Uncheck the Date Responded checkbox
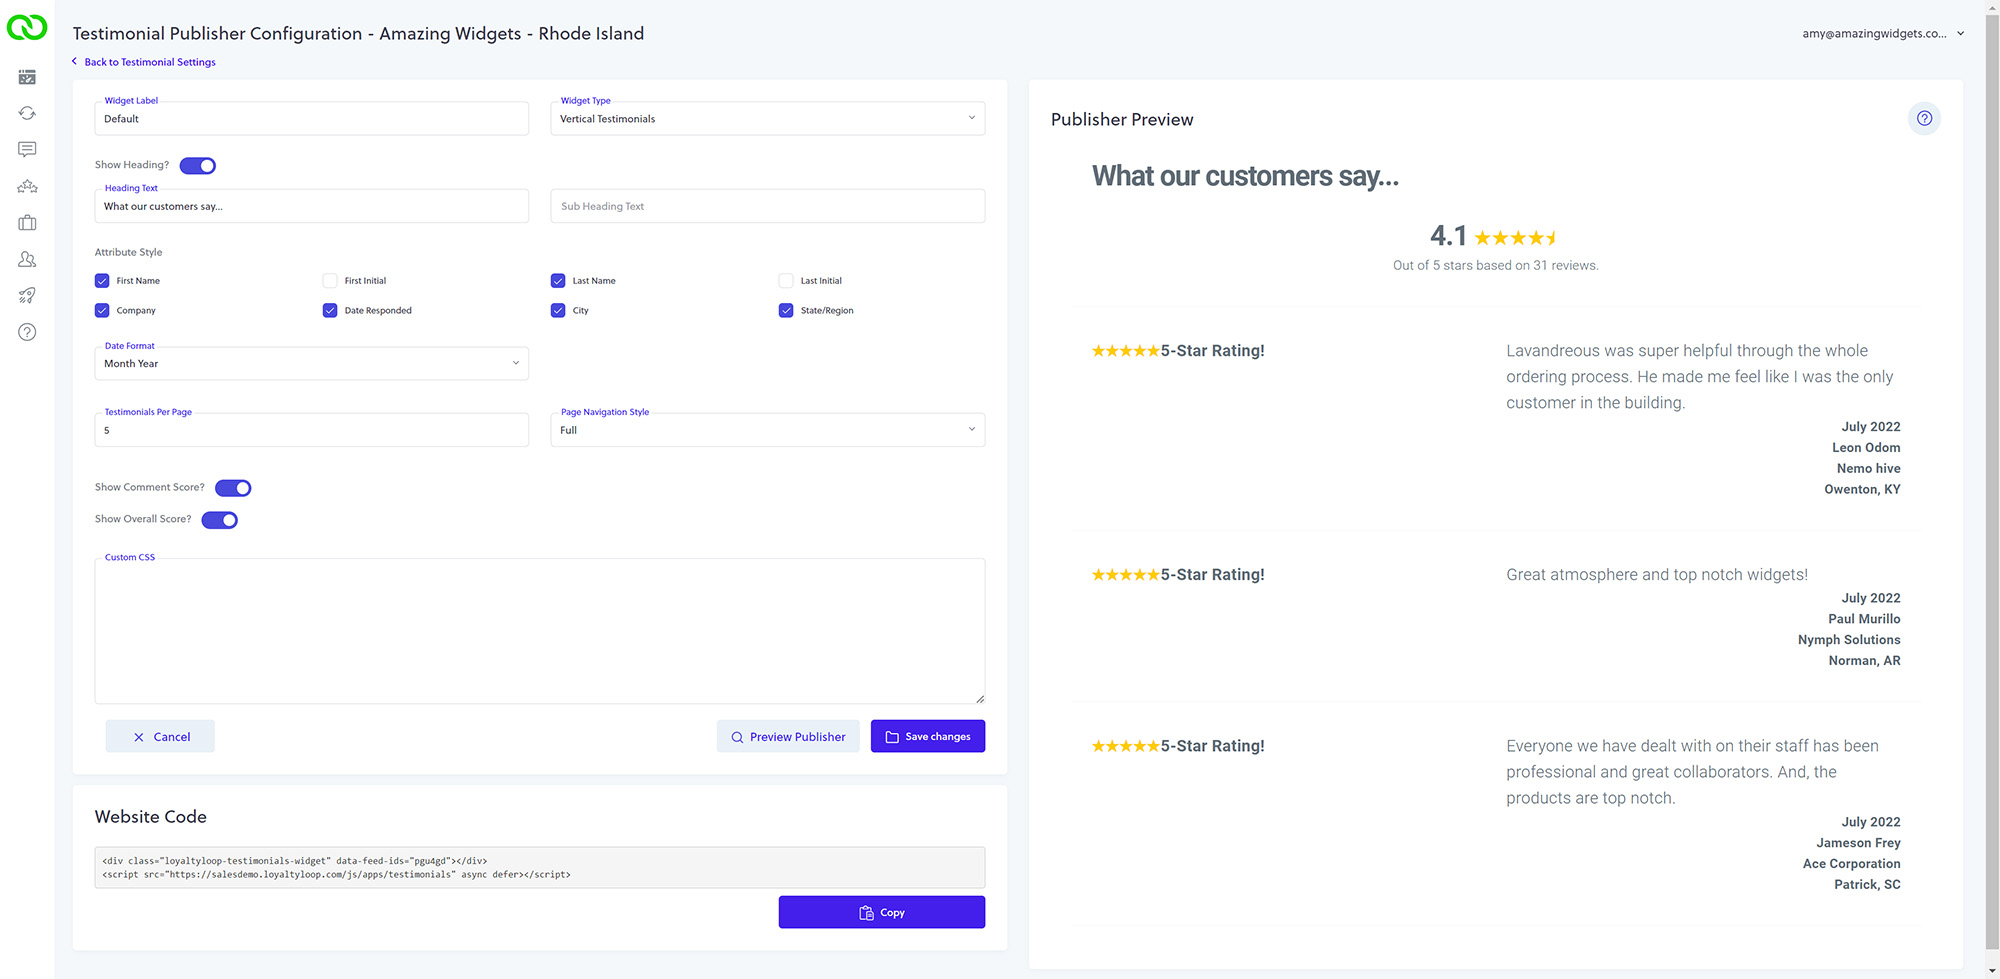2000x979 pixels. click(x=330, y=311)
